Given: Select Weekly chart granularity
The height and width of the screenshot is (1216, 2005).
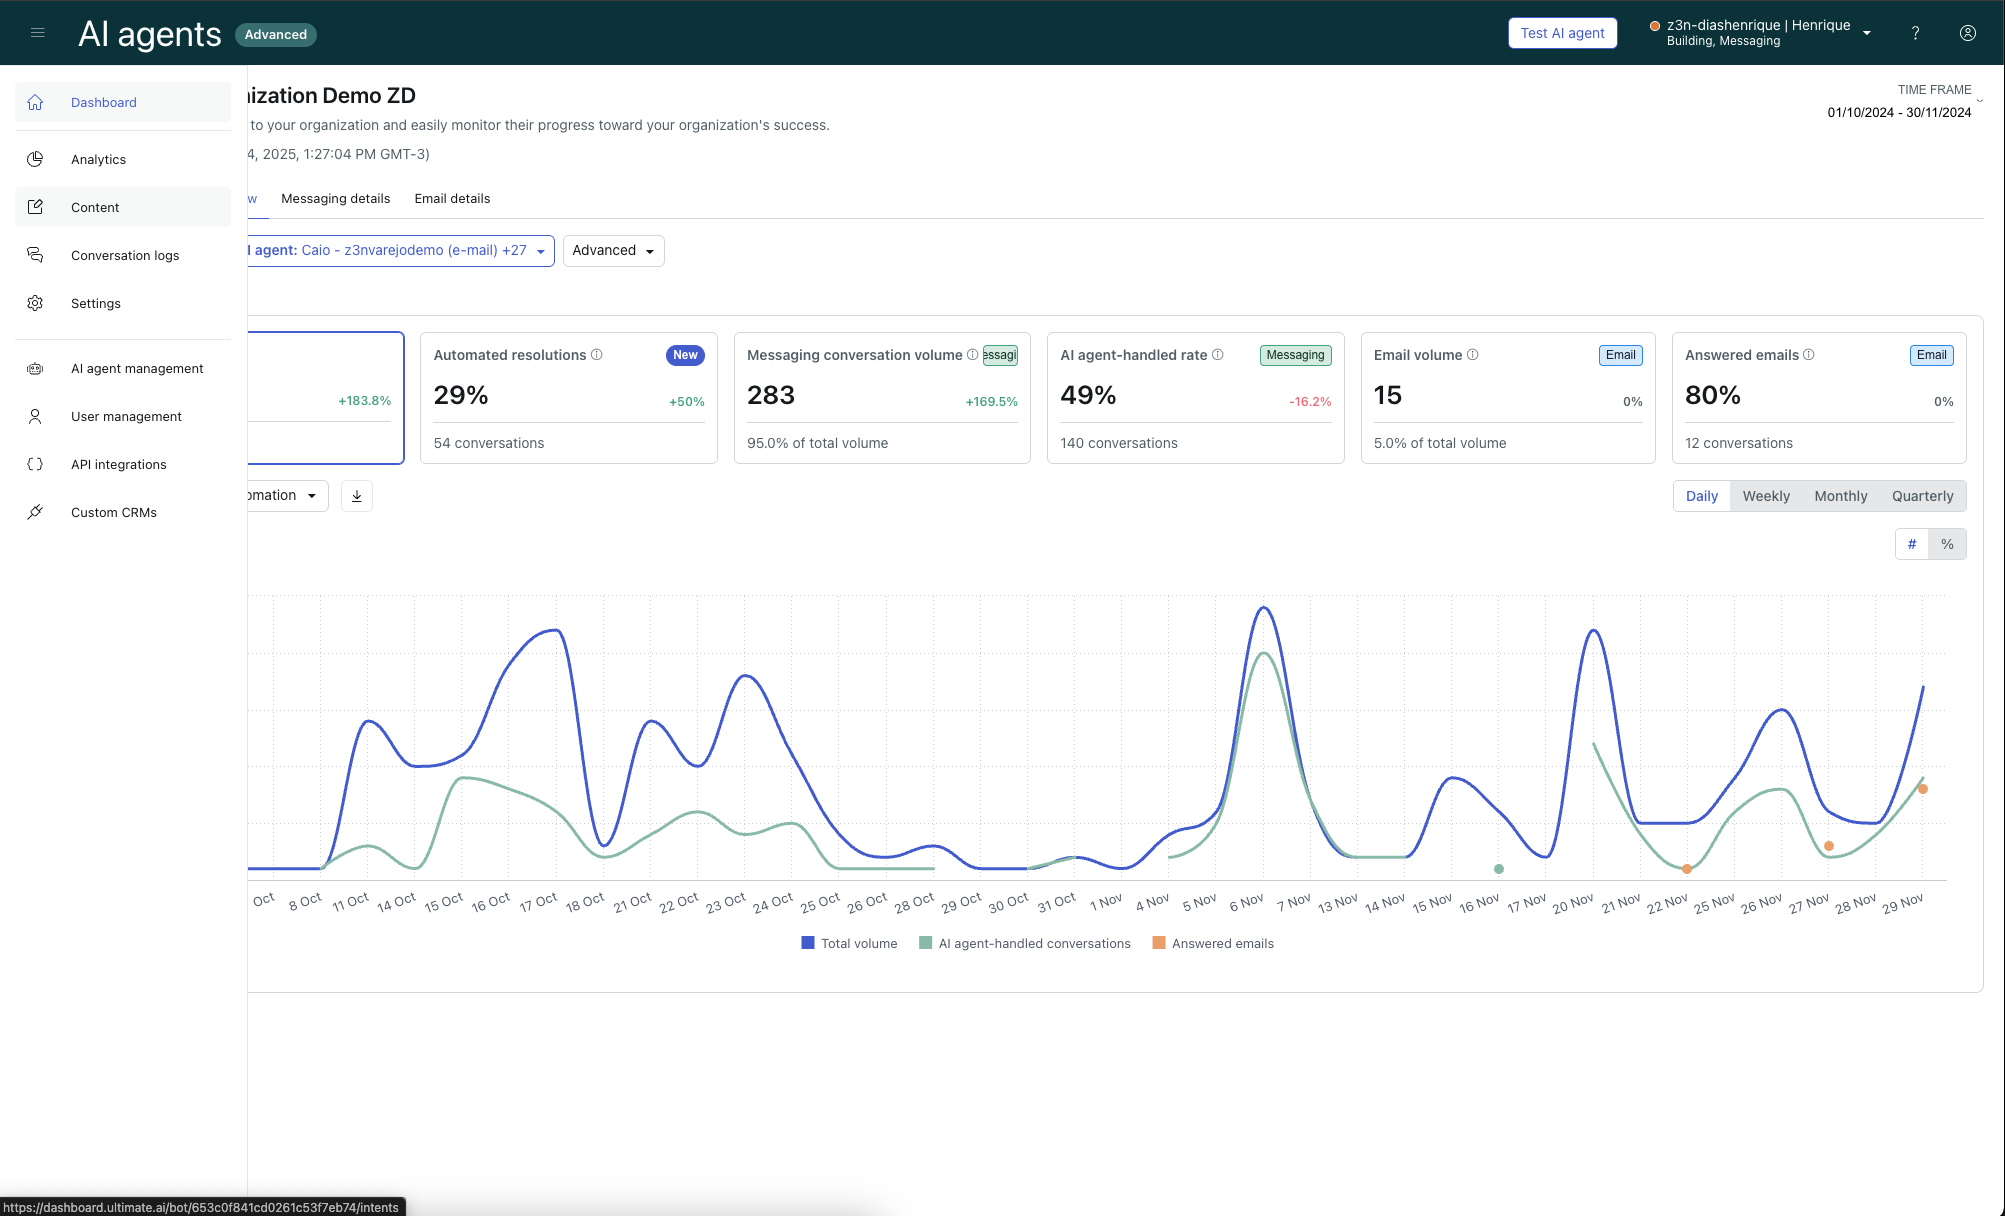Looking at the screenshot, I should [1766, 496].
